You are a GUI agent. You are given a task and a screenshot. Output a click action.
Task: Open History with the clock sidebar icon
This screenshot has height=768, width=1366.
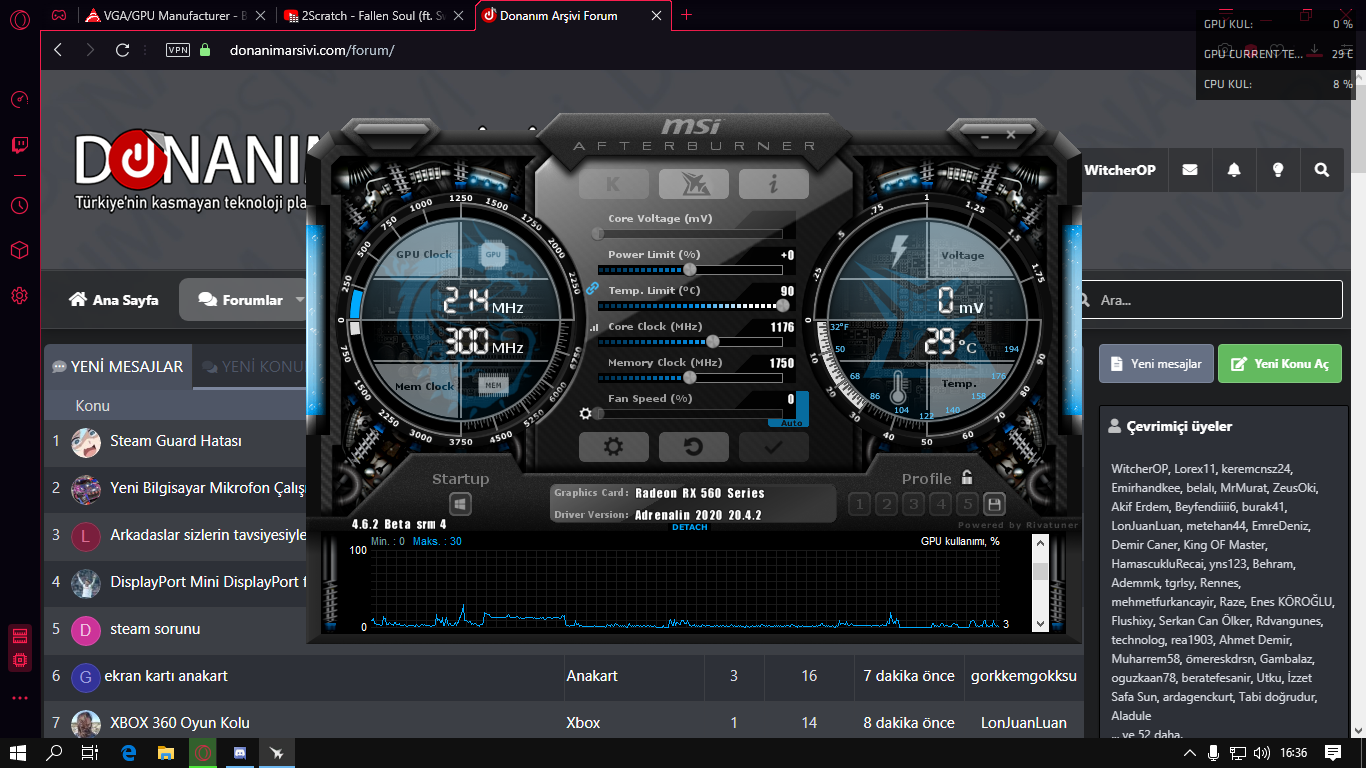19,205
